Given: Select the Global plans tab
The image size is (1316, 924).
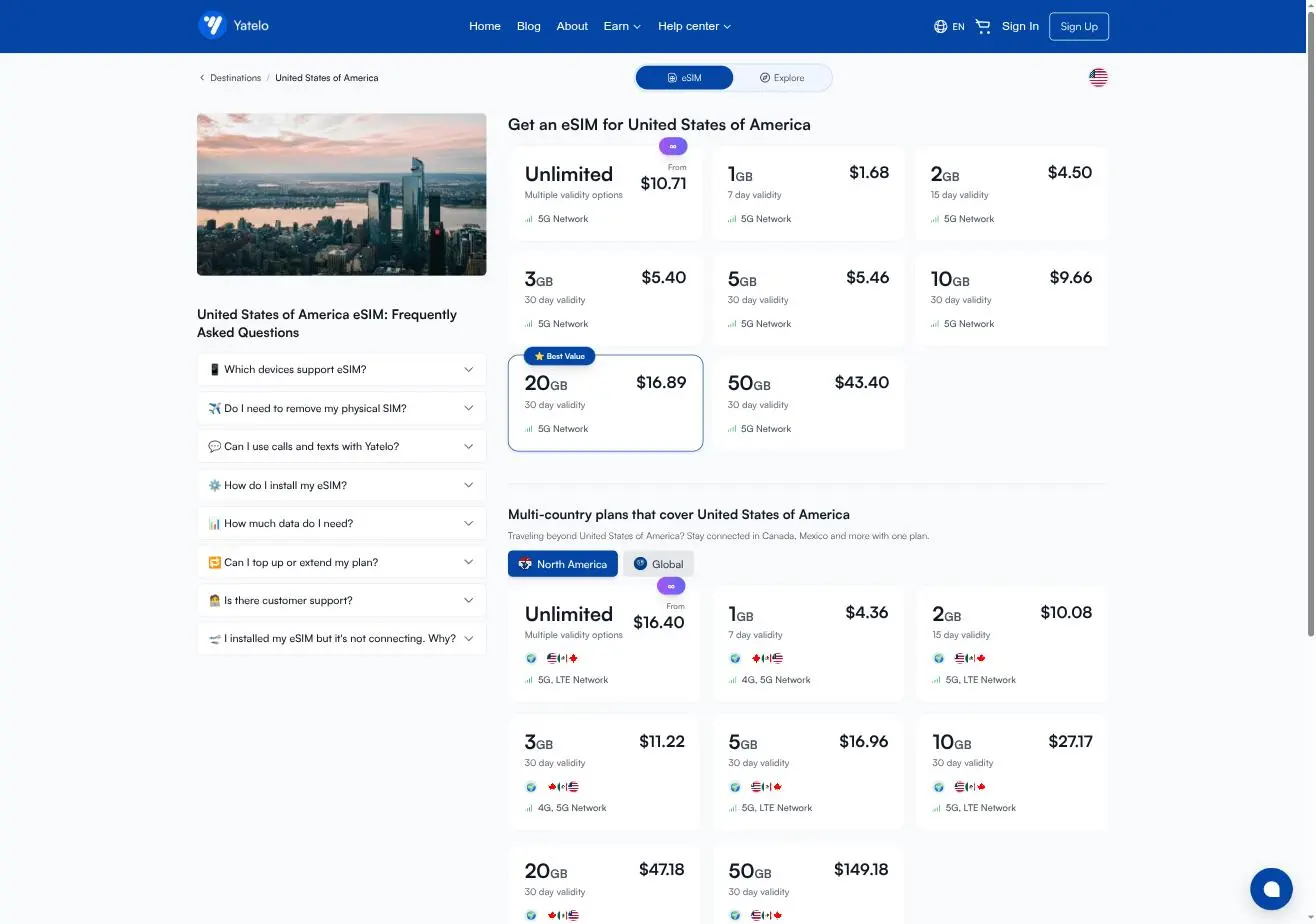Looking at the screenshot, I should point(658,564).
